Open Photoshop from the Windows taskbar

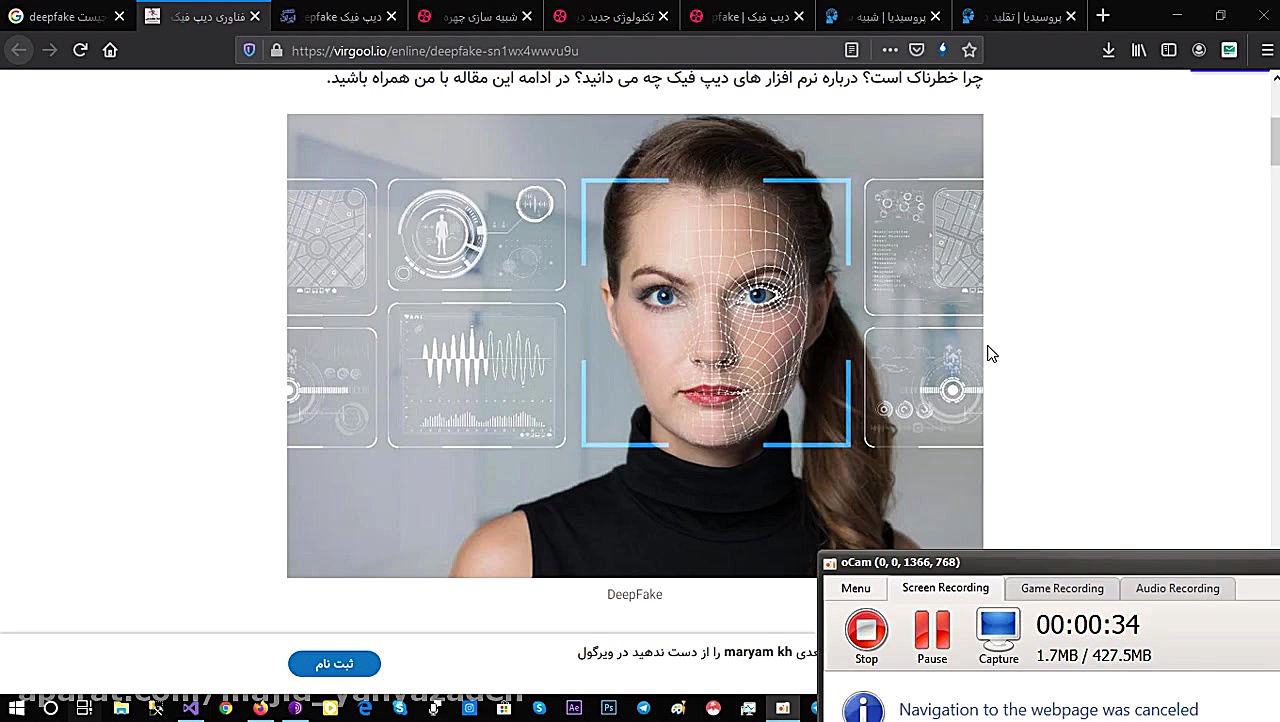click(x=609, y=708)
